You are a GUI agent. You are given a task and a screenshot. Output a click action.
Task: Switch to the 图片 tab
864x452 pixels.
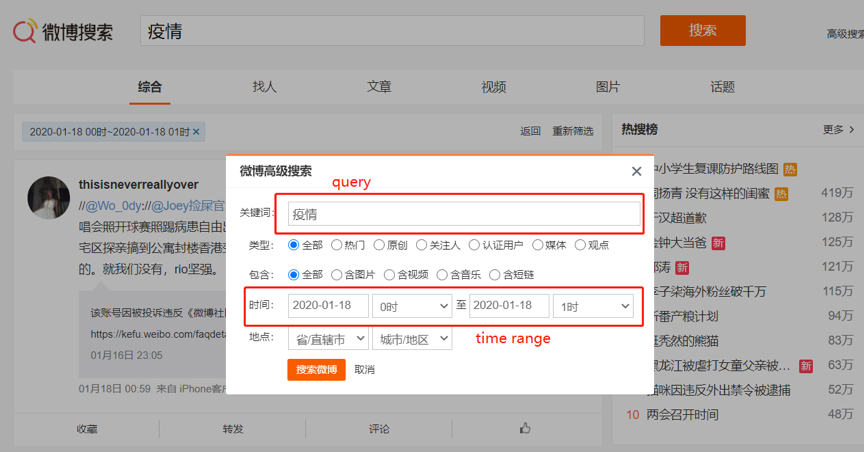608,87
